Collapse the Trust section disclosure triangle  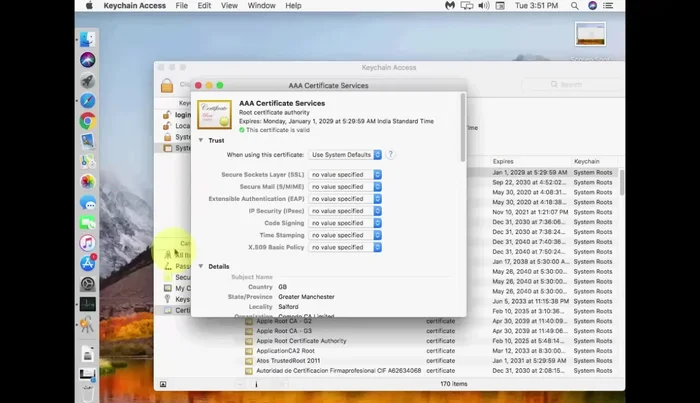(200, 140)
